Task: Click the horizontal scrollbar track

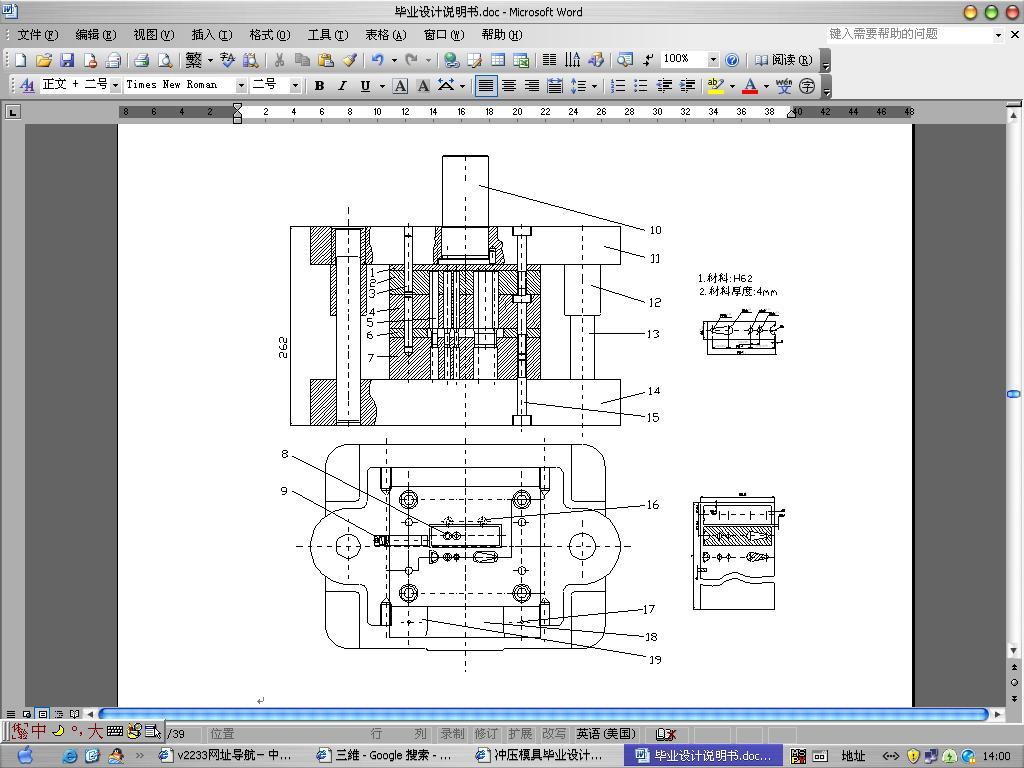Action: [543, 714]
